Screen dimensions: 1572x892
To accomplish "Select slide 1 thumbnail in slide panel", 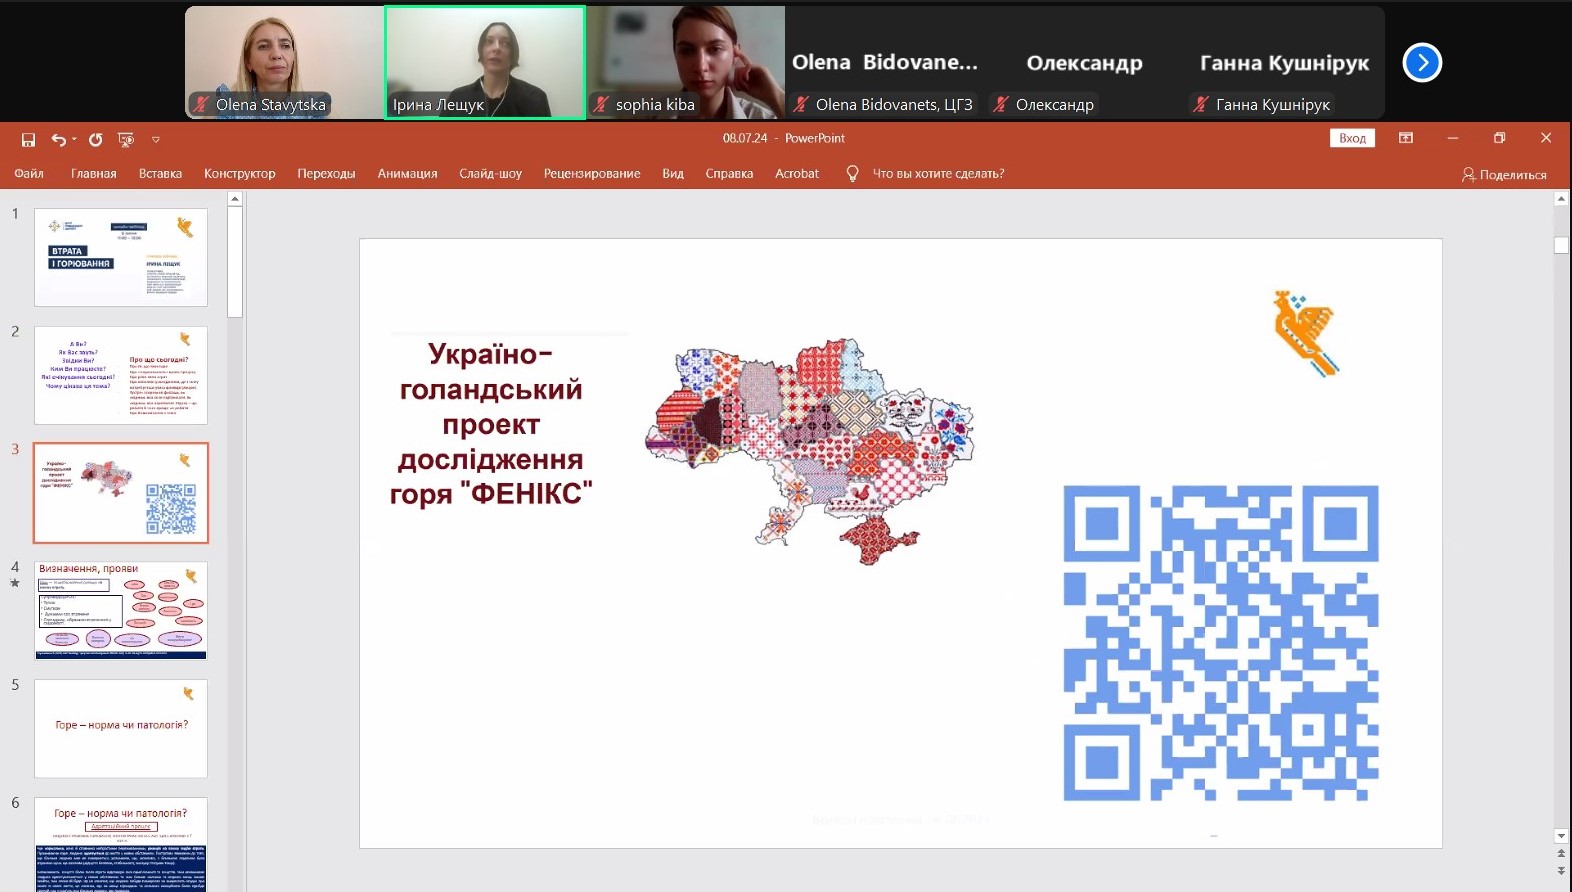I will [x=121, y=257].
